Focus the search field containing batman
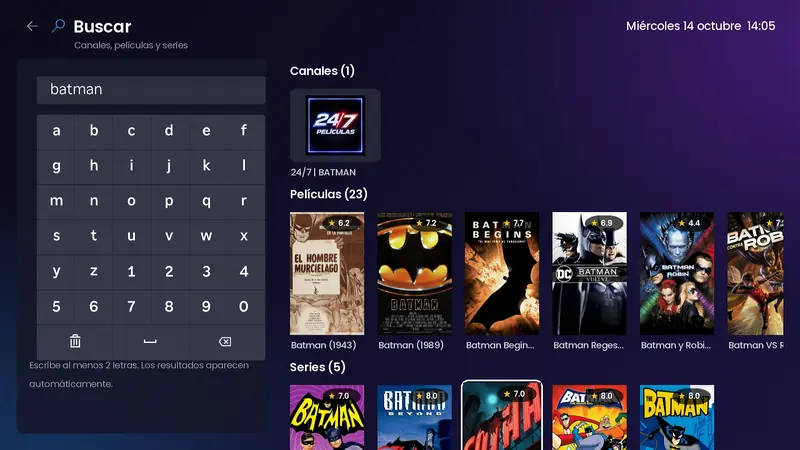Viewport: 800px width, 450px height. point(151,90)
